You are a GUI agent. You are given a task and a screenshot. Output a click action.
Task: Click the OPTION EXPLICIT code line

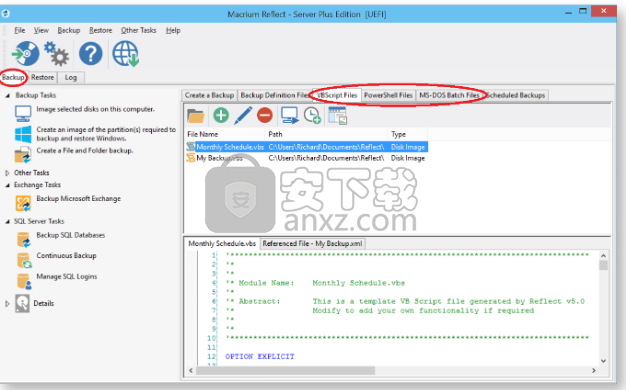click(x=260, y=356)
